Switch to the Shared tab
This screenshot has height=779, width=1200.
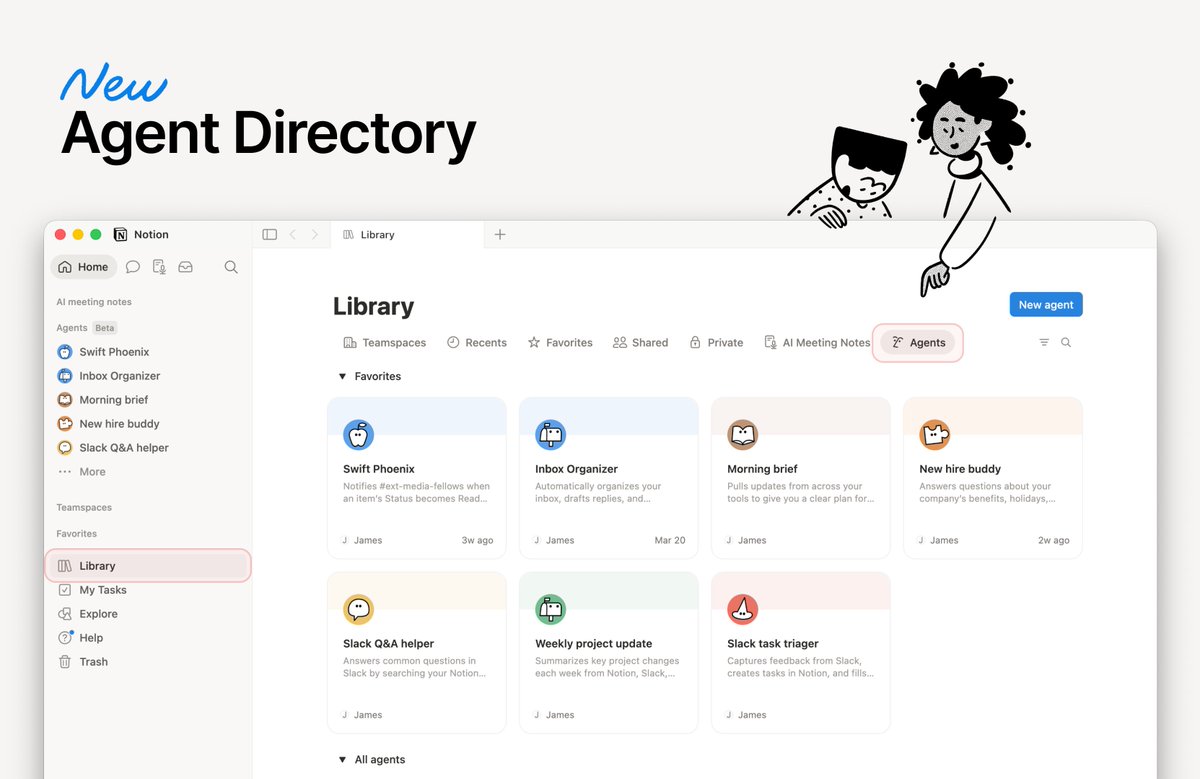pos(640,343)
